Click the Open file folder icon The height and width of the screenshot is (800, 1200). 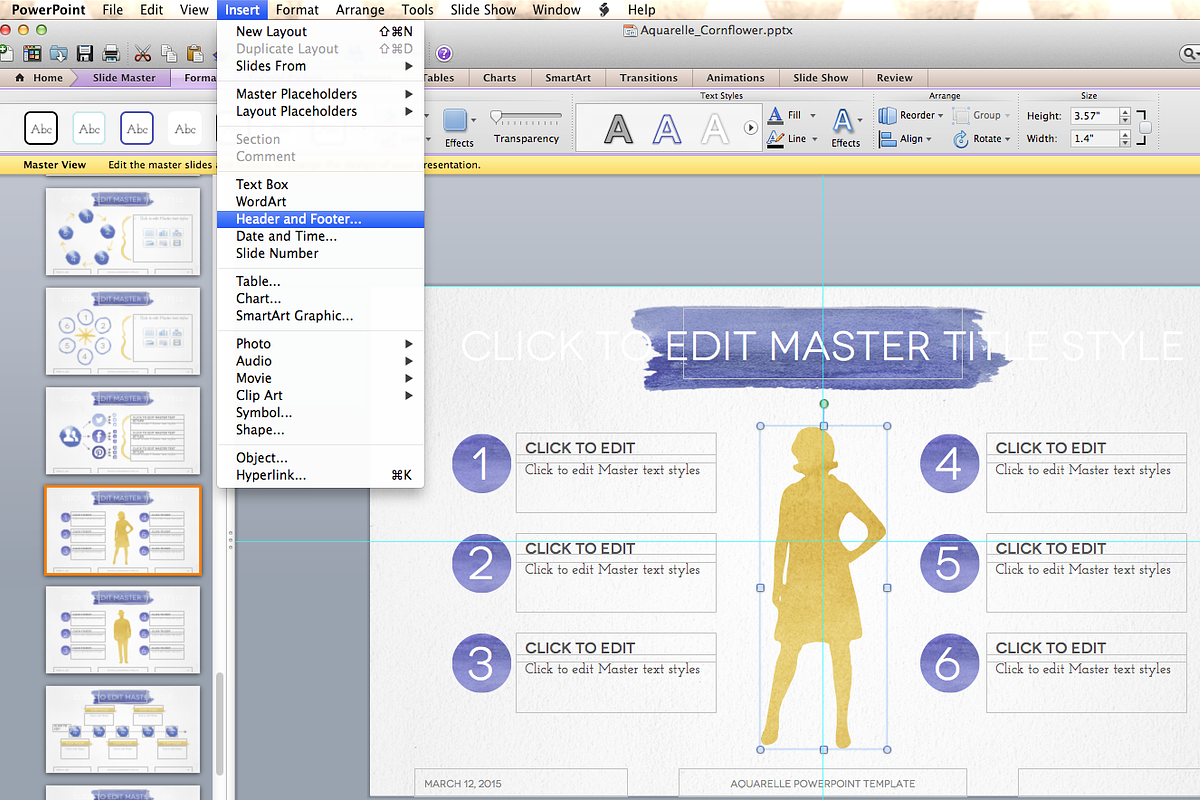pos(59,53)
